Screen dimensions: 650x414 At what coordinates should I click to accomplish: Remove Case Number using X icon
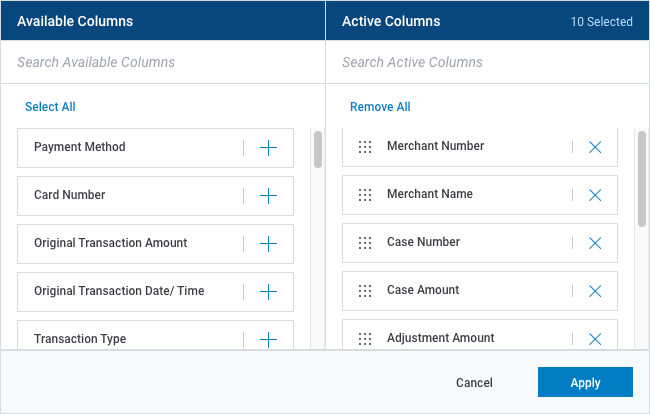tap(595, 243)
